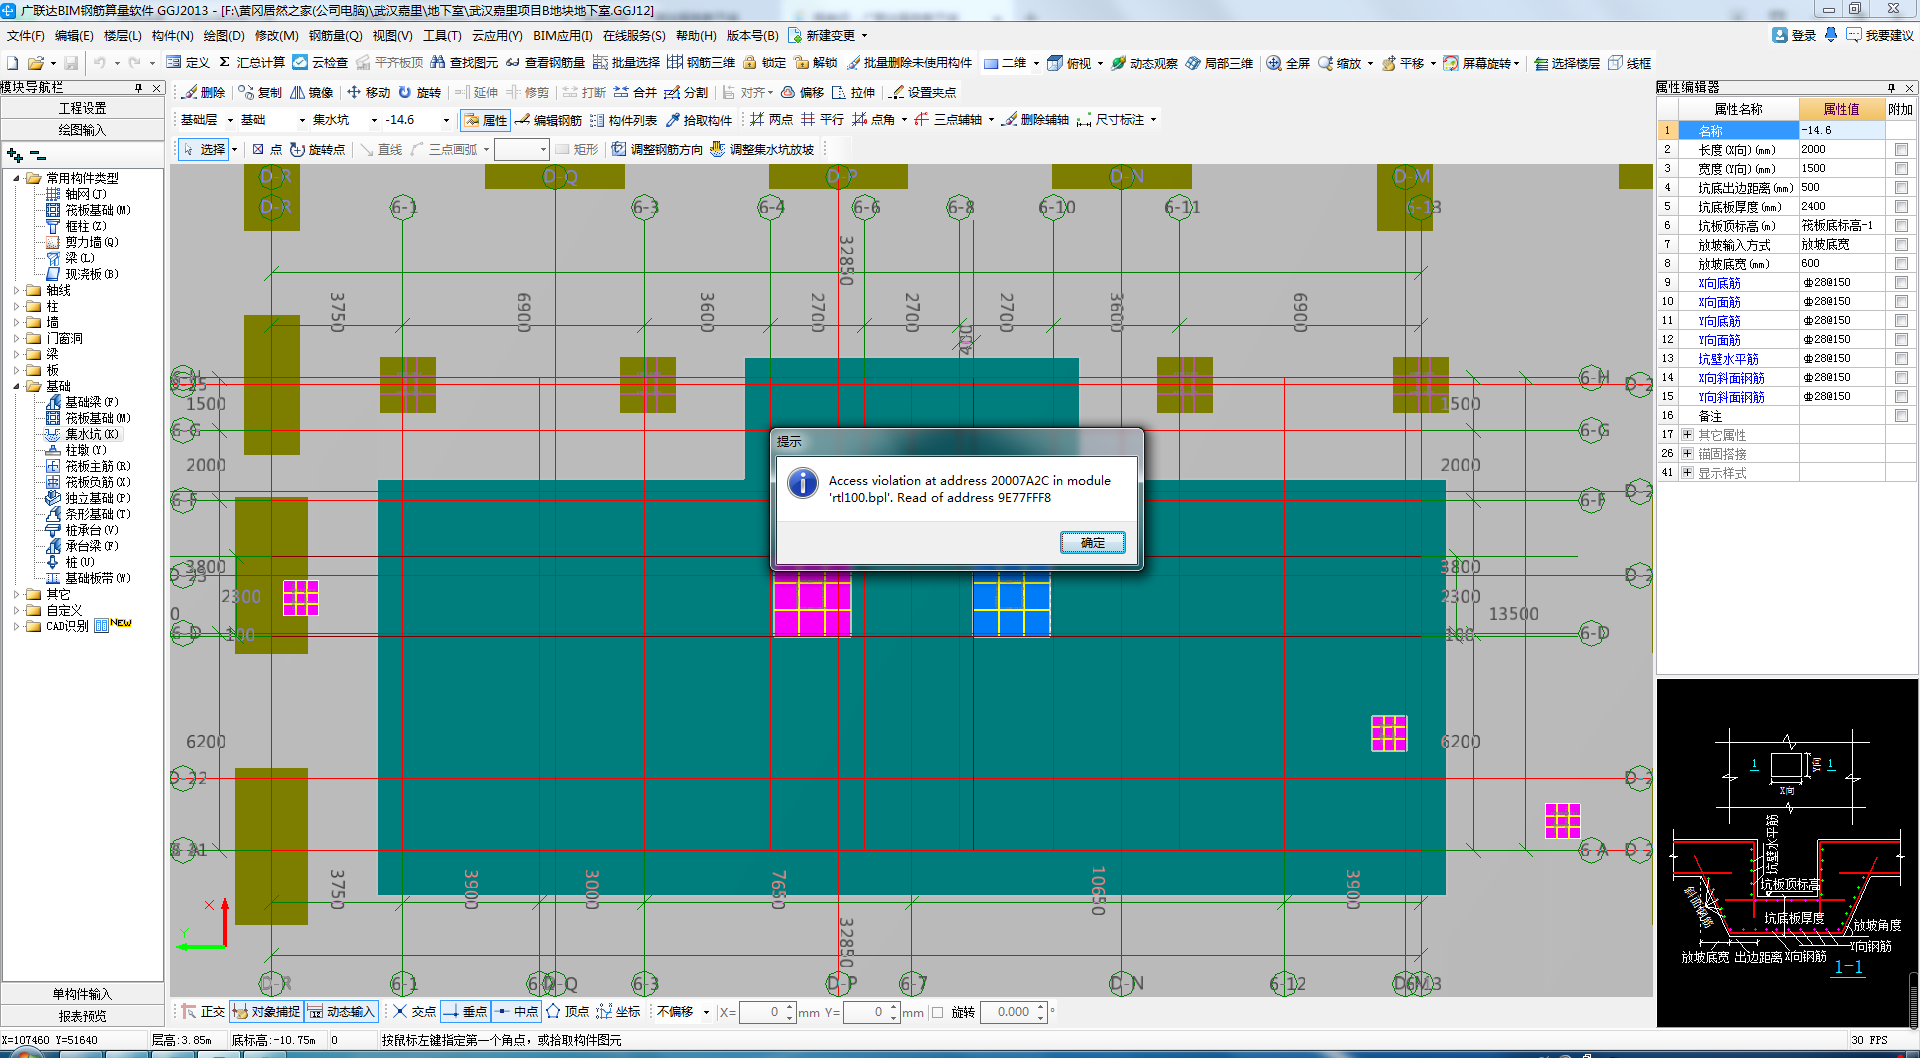Image resolution: width=1920 pixels, height=1058 pixels.
Task: Open the 文件(F) menu
Action: click(x=25, y=35)
